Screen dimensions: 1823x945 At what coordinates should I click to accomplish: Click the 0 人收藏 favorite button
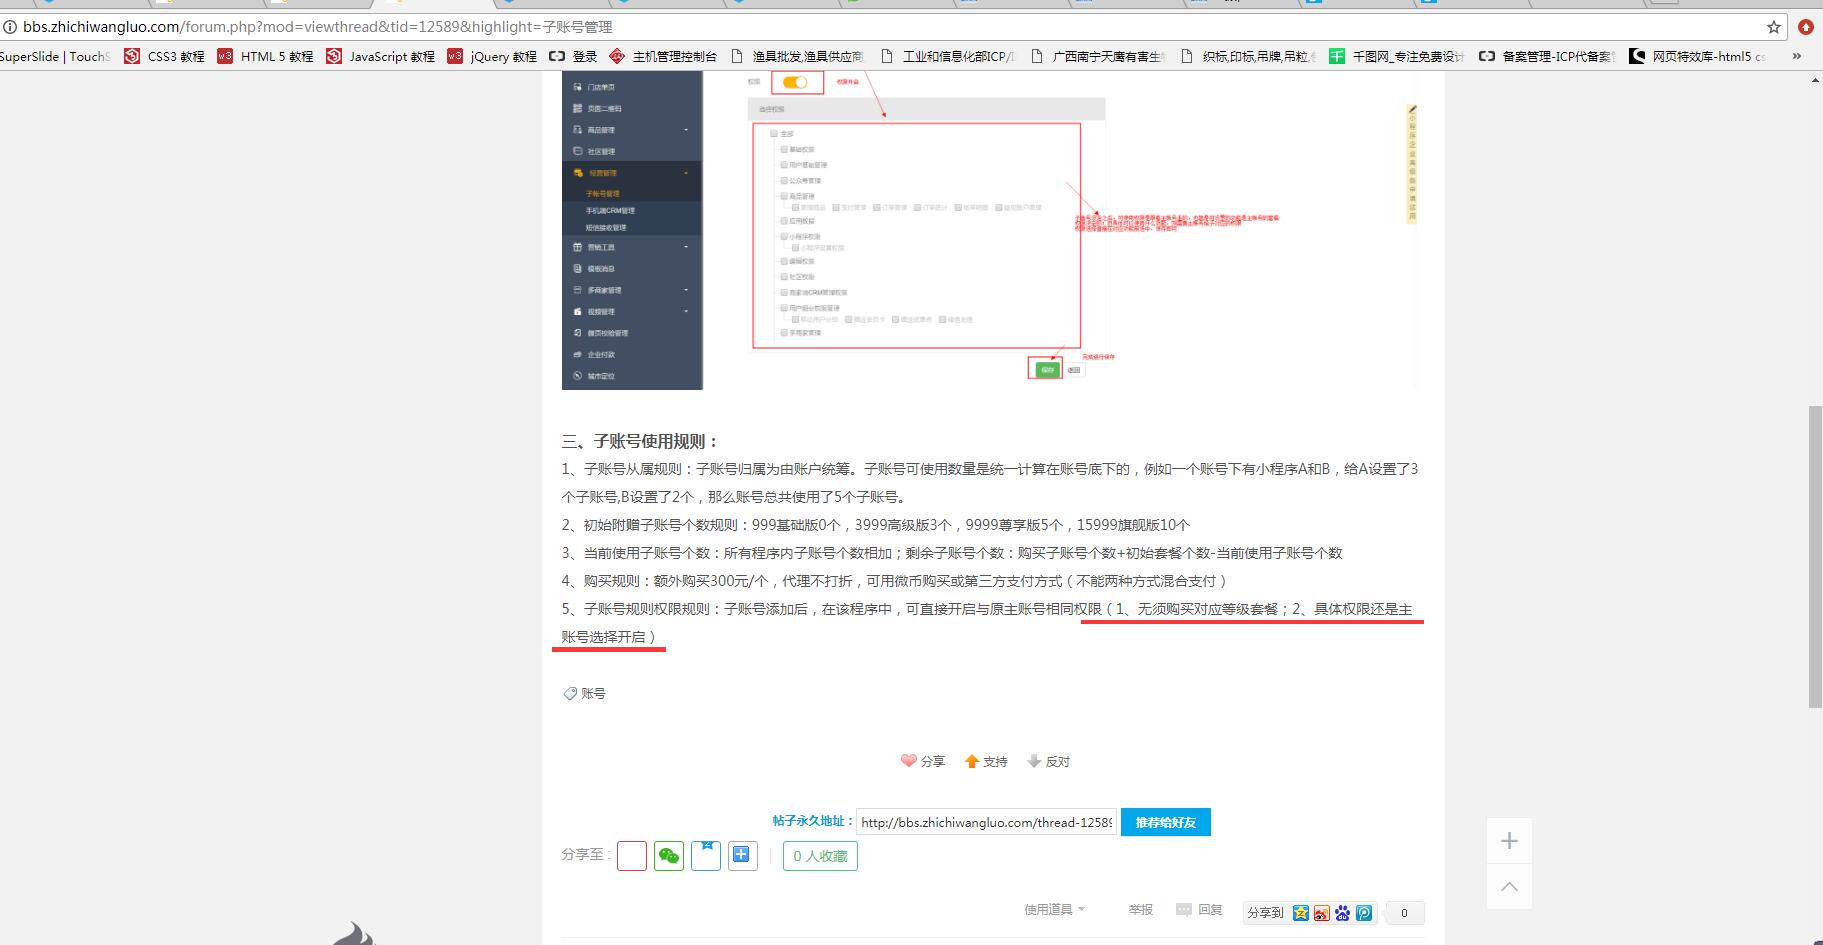(820, 856)
